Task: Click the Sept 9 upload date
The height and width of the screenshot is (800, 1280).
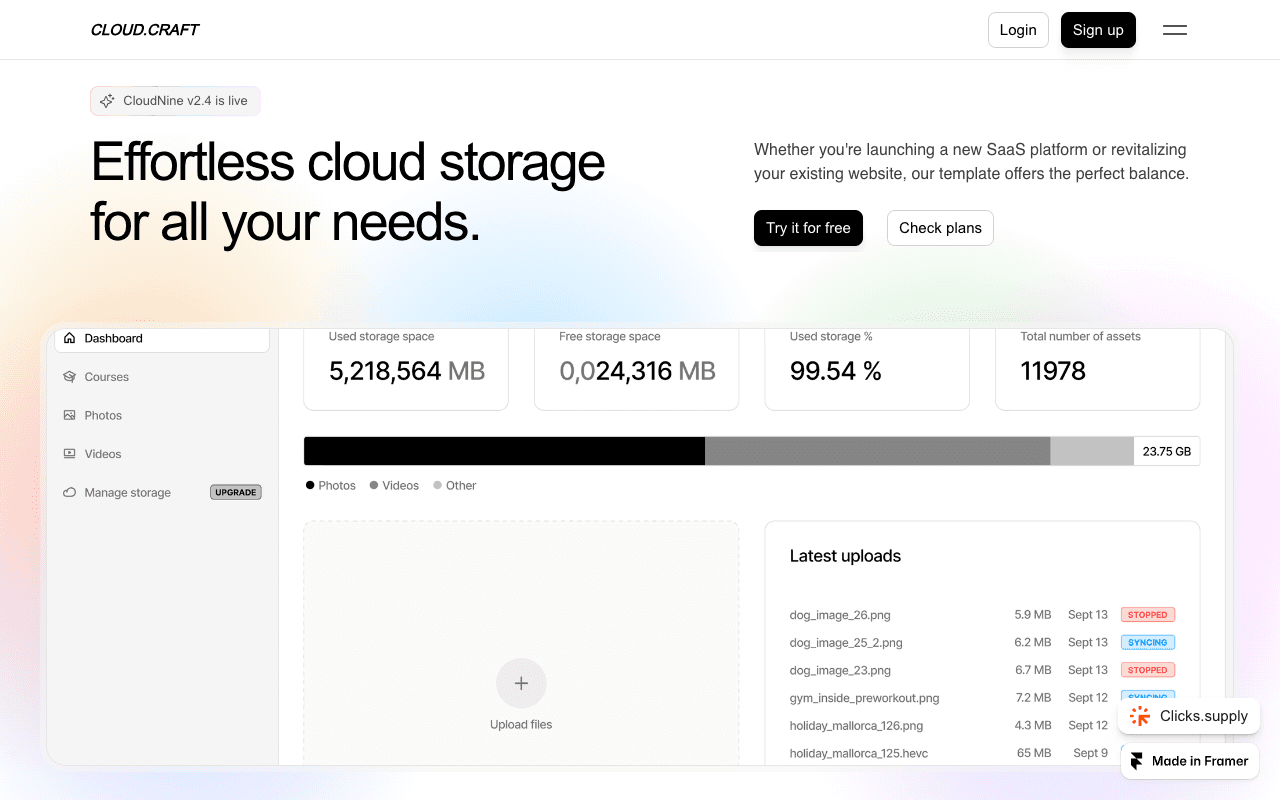Action: (x=1090, y=753)
